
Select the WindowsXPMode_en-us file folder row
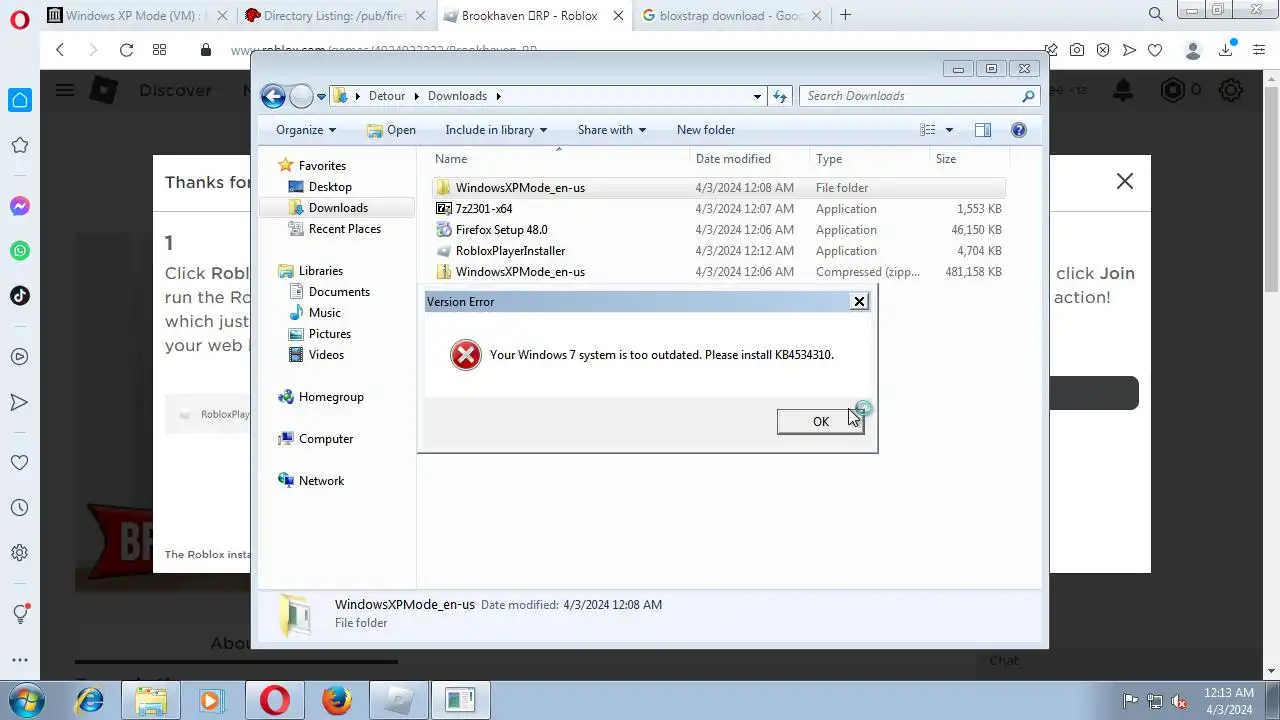pyautogui.click(x=718, y=188)
